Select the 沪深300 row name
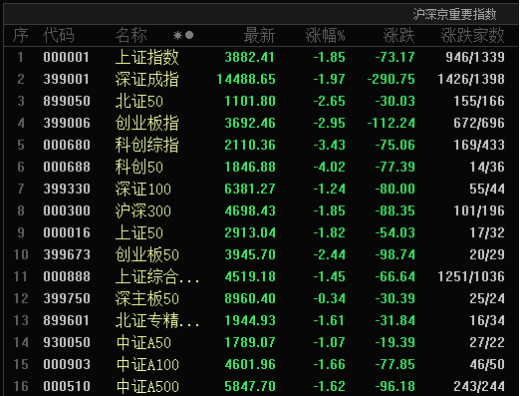This screenshot has height=396, width=520. (x=143, y=211)
